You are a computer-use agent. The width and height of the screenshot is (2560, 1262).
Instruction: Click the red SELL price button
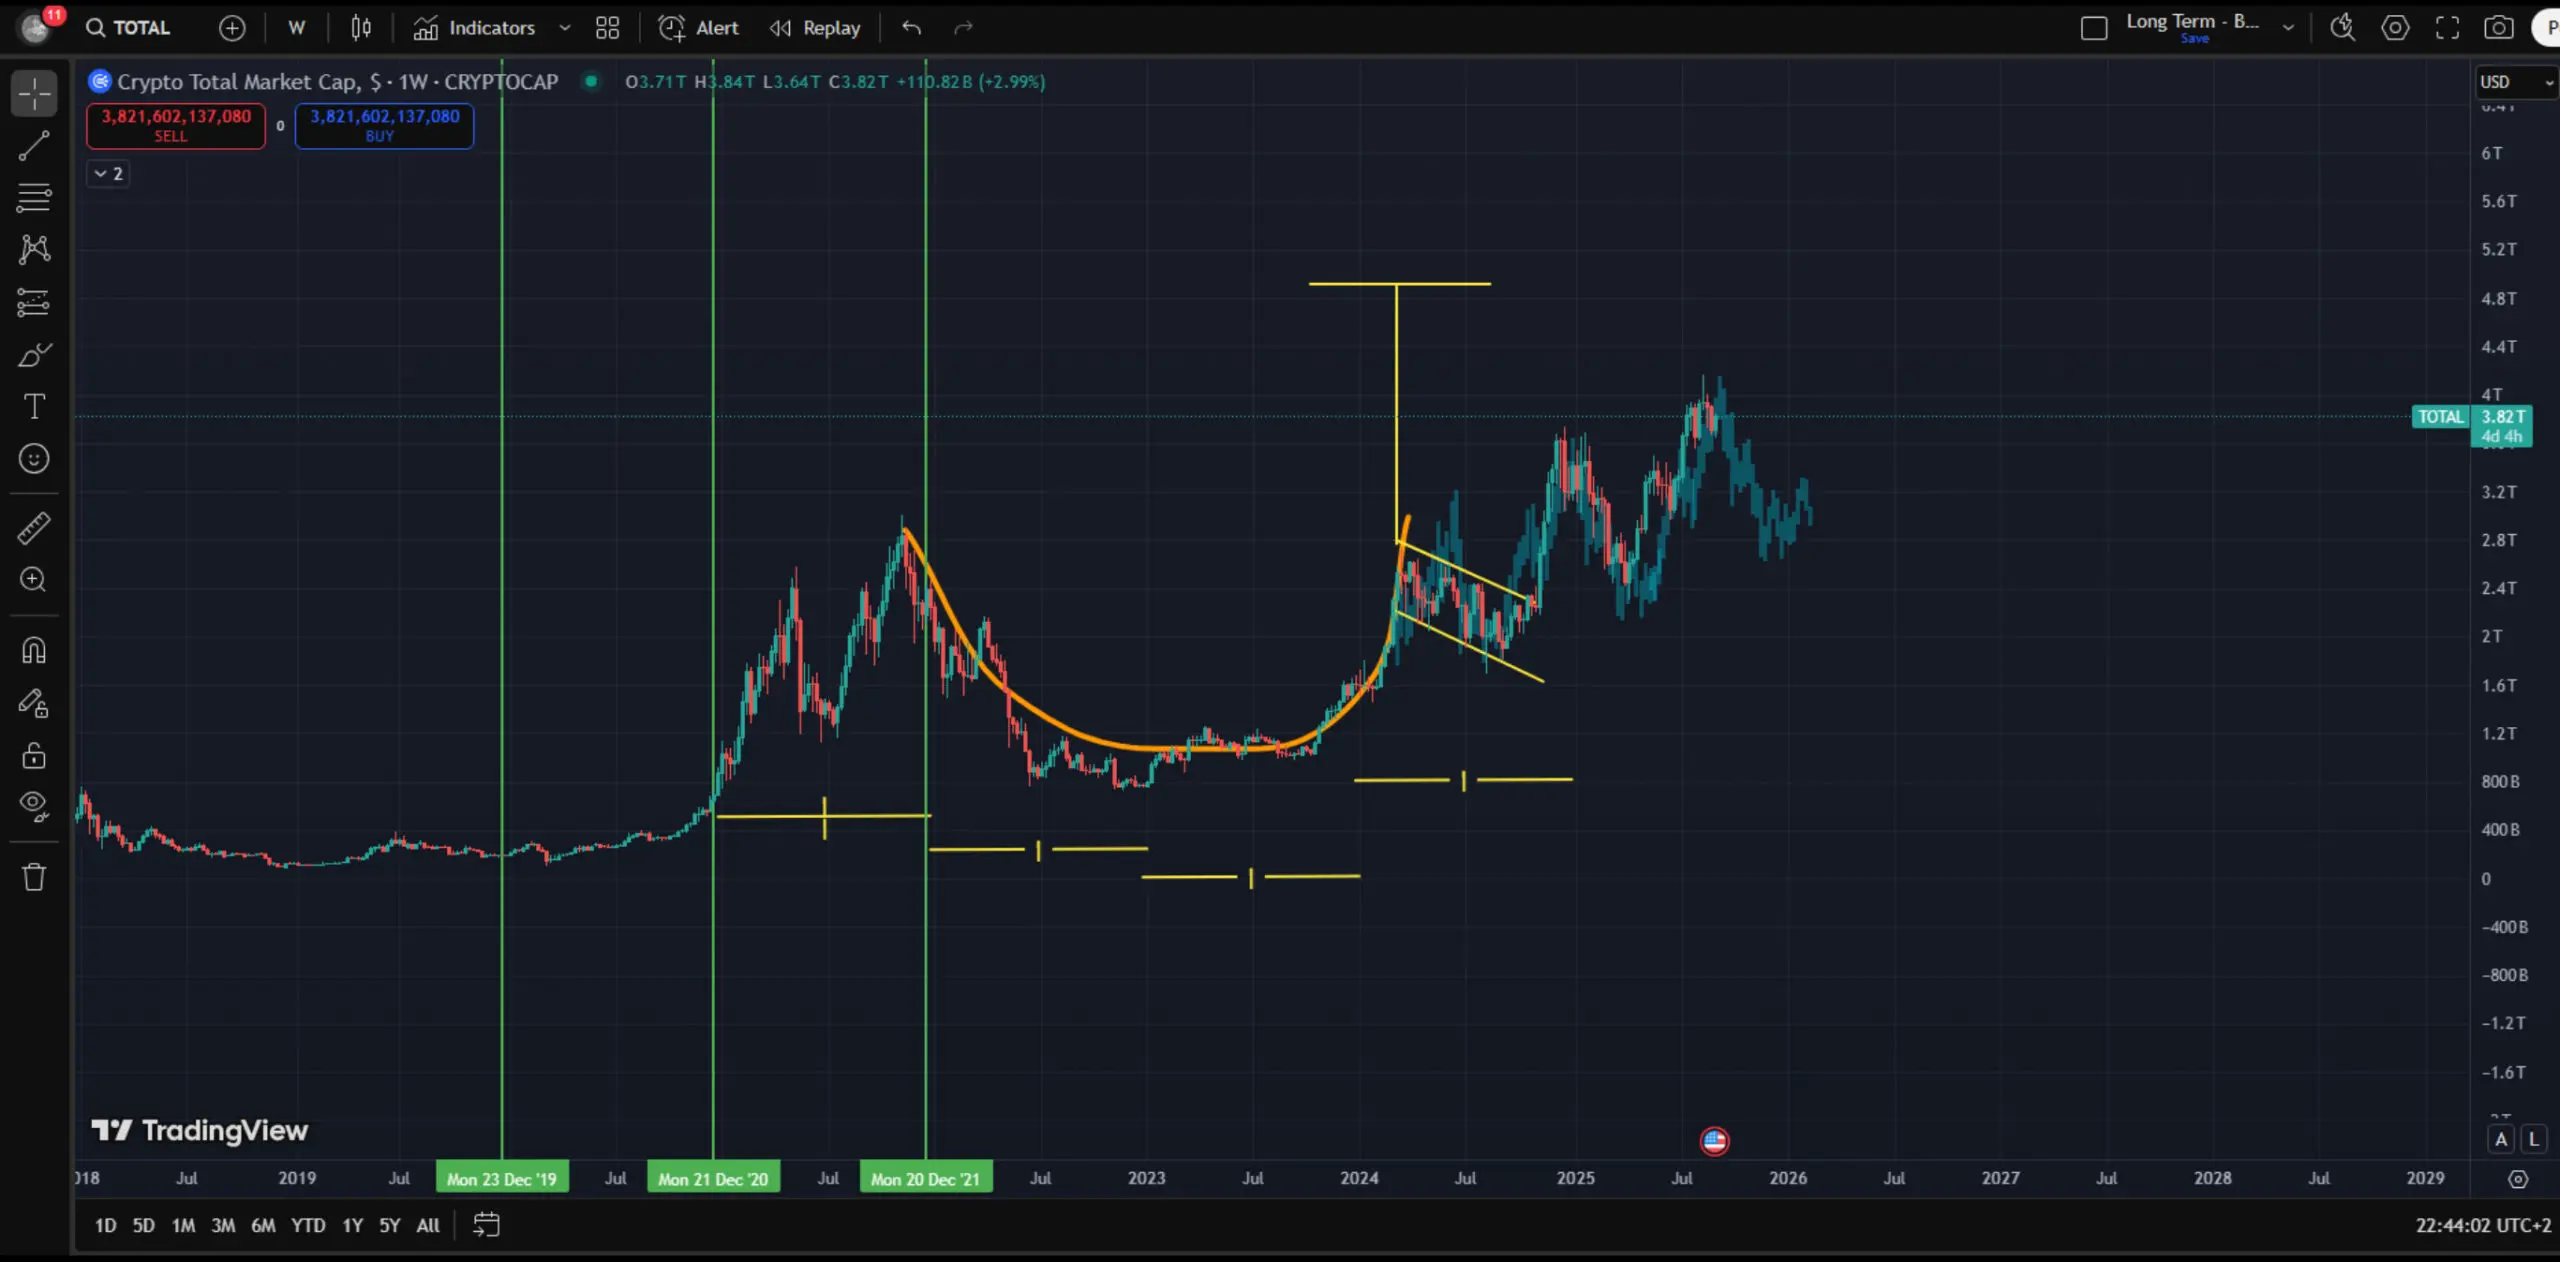176,126
